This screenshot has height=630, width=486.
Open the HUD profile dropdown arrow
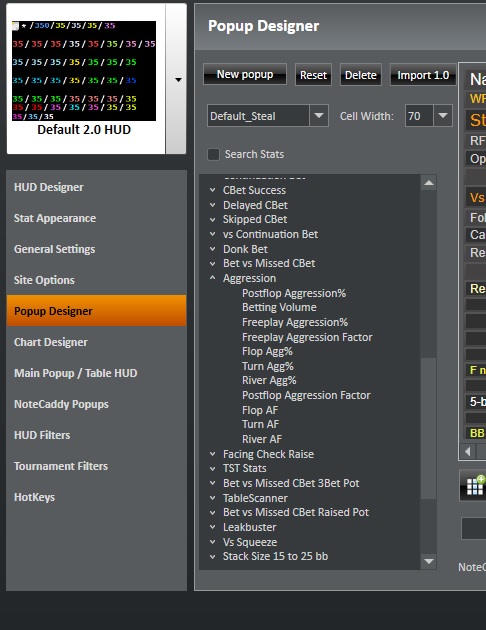(x=178, y=80)
